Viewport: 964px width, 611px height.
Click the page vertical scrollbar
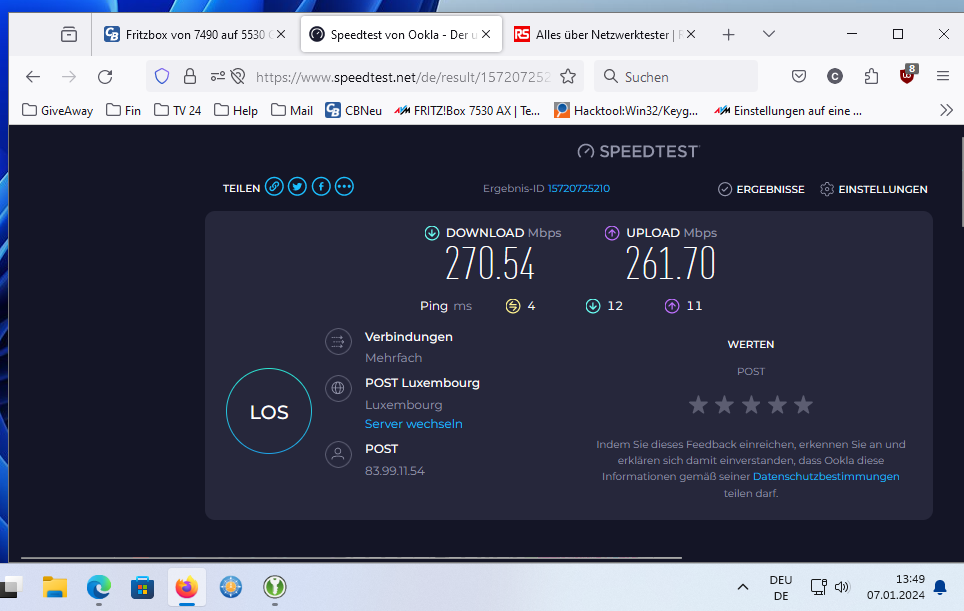(x=962, y=183)
